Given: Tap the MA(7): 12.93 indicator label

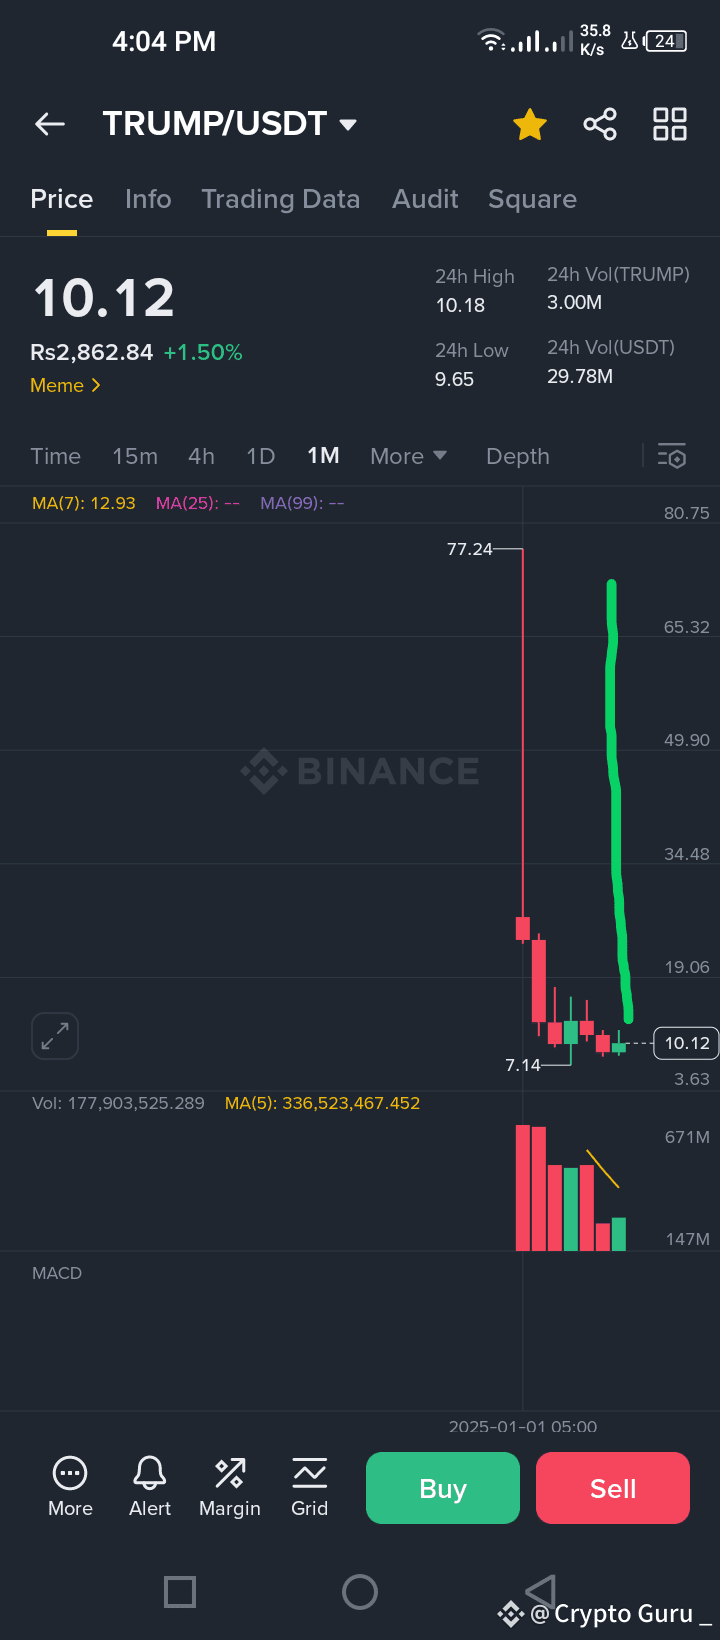Looking at the screenshot, I should click(84, 503).
